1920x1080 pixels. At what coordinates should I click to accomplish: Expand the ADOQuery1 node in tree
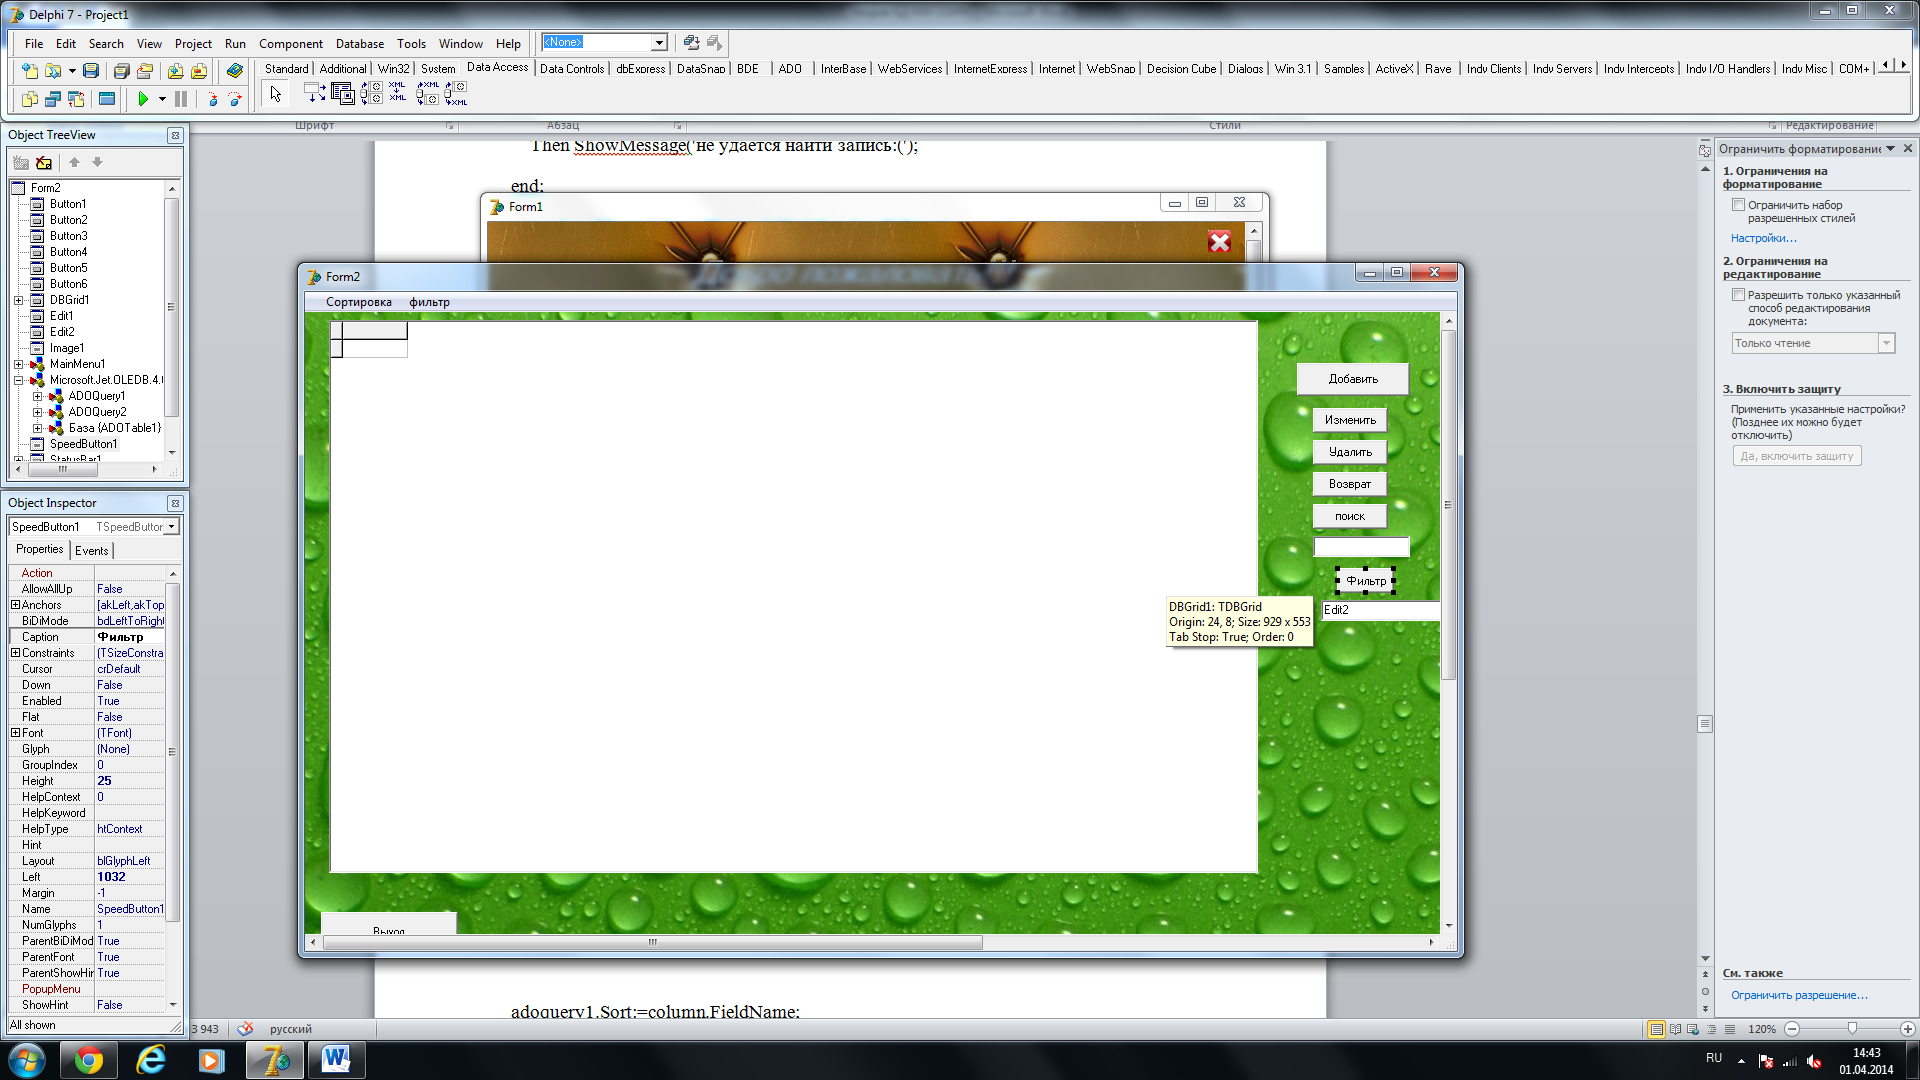pos(38,396)
